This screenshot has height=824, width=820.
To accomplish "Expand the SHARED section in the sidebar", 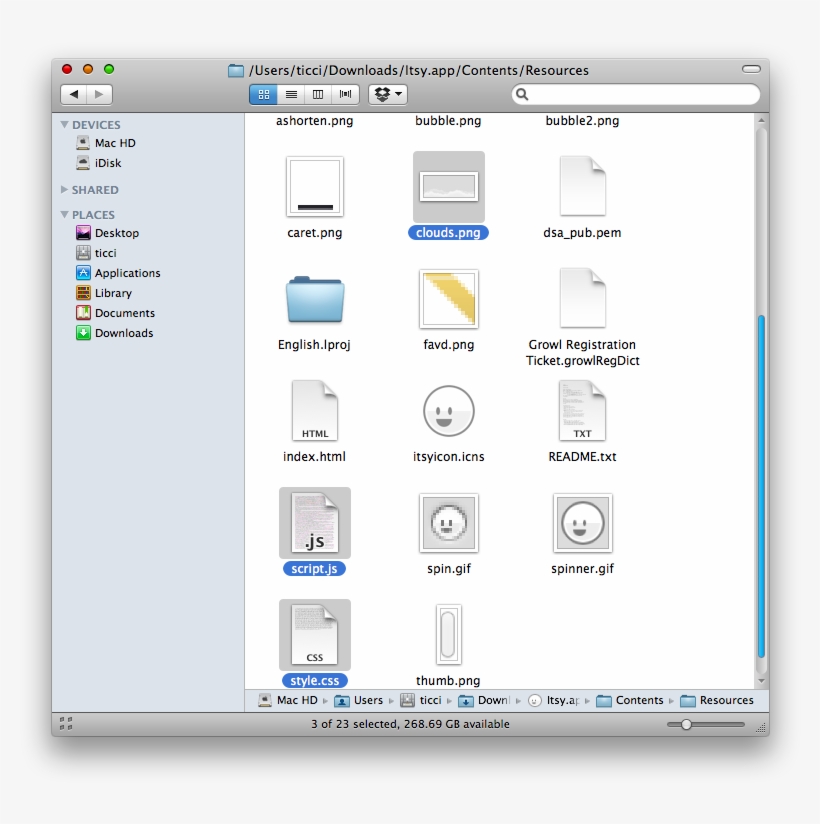I will 65,189.
